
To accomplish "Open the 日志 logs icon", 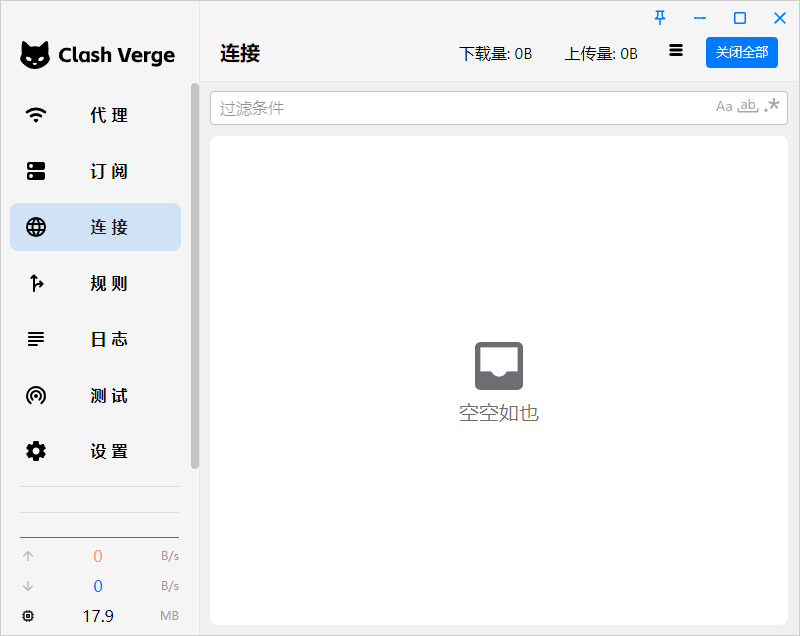I will pyautogui.click(x=36, y=339).
